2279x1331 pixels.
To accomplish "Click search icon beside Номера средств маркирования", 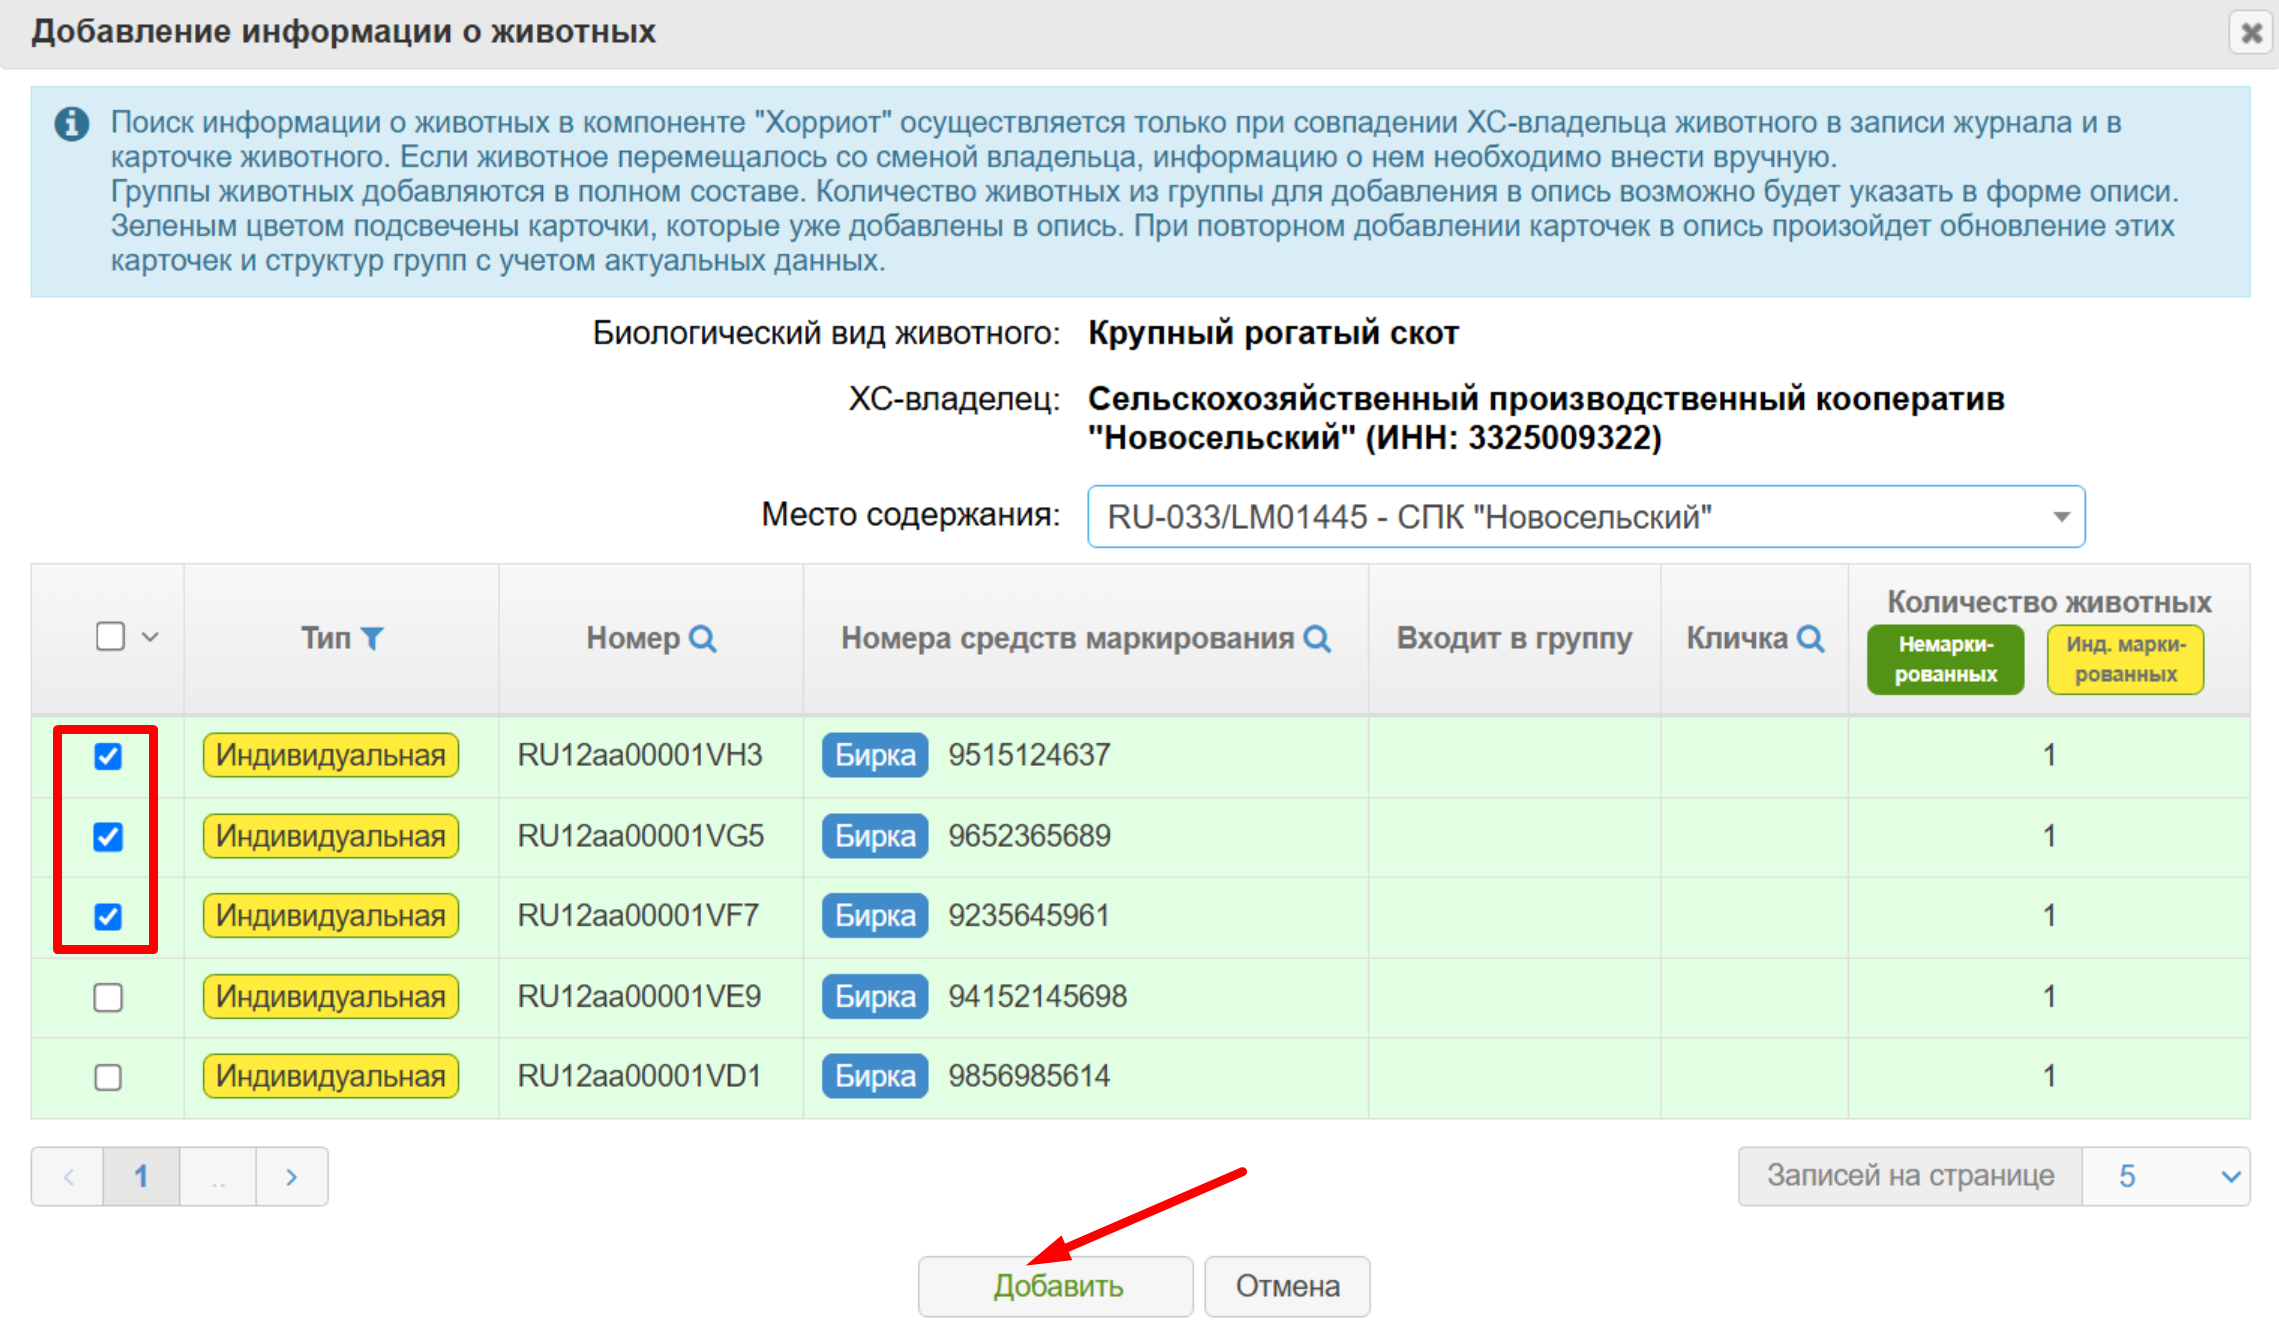I will click(x=1317, y=638).
